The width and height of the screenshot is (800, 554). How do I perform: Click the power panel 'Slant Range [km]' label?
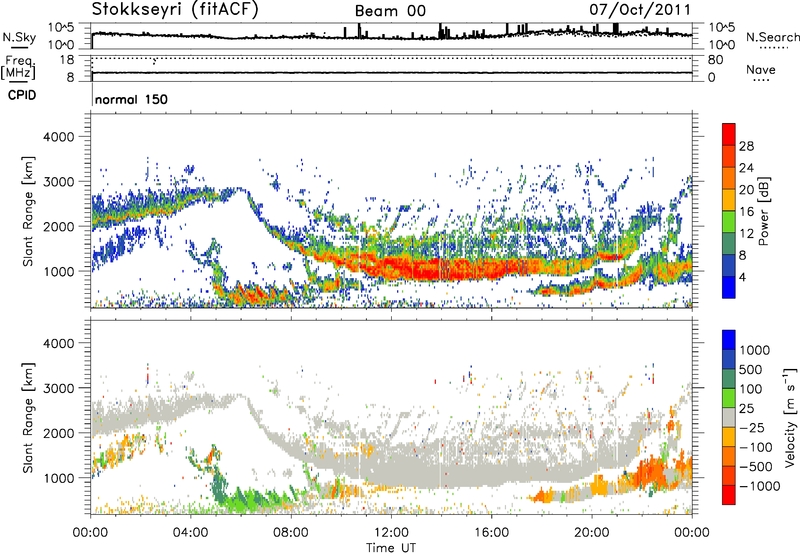pos(28,211)
